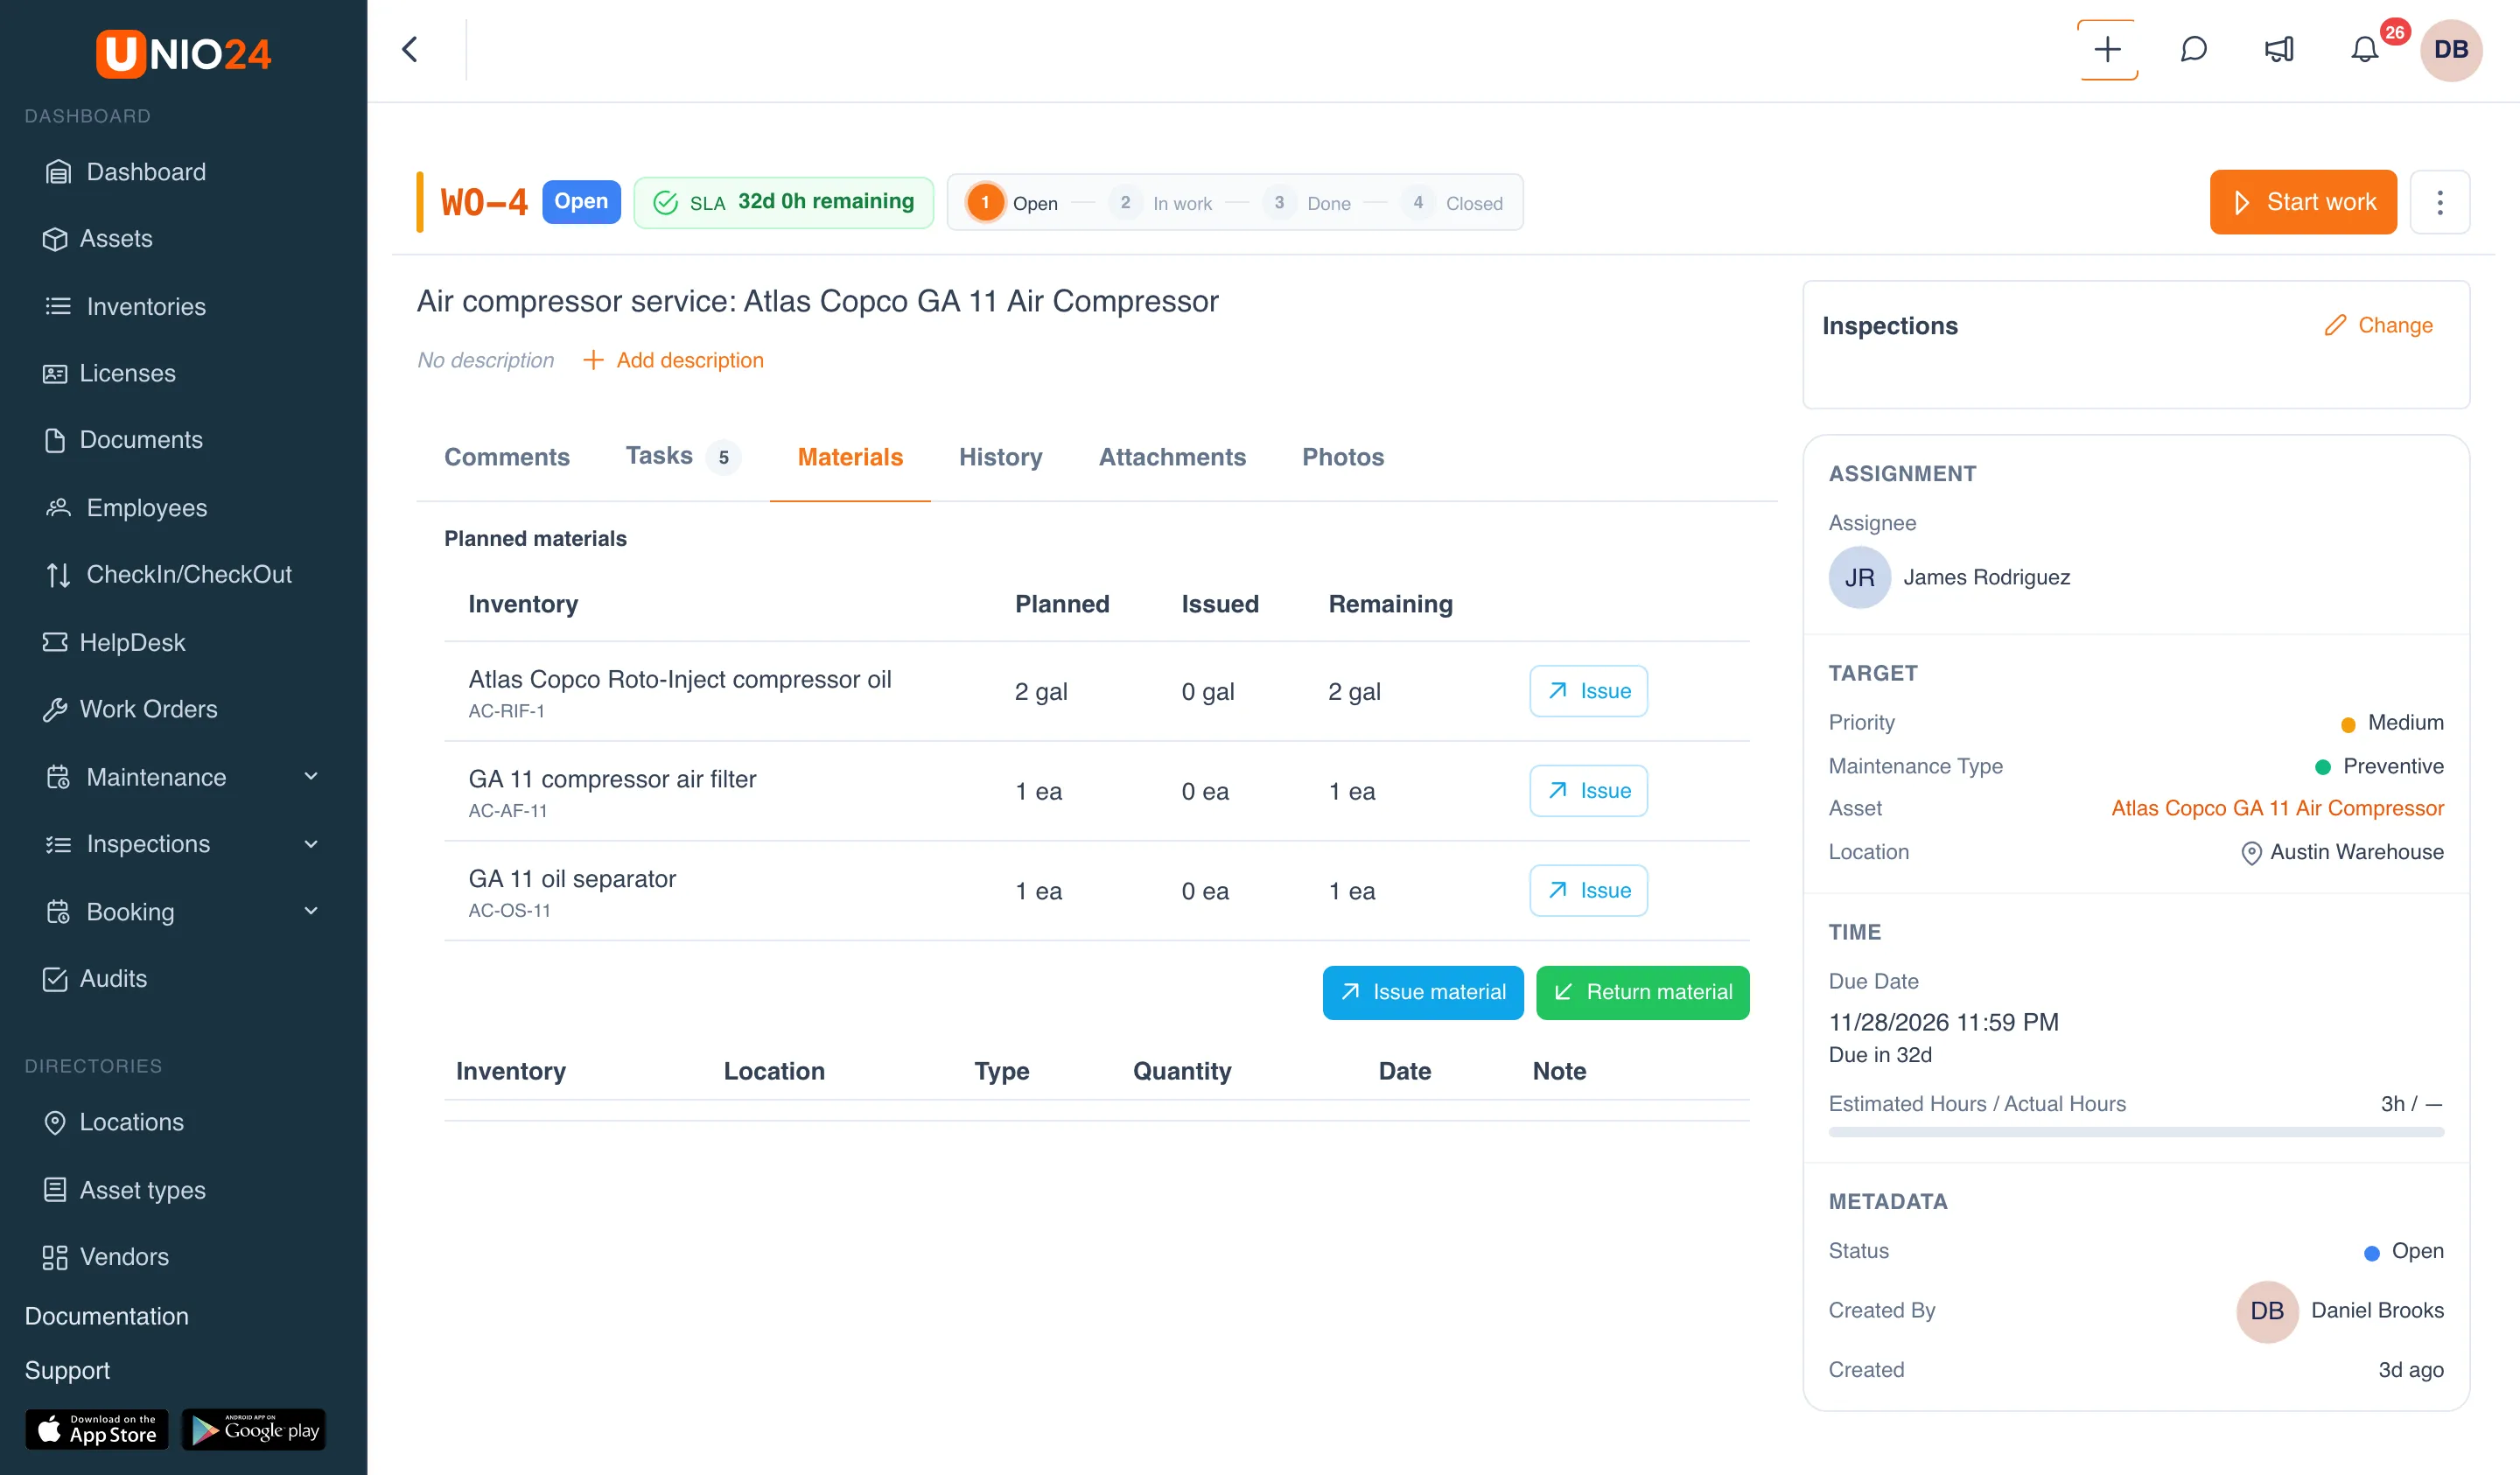Click the green Return material button

tap(1642, 992)
